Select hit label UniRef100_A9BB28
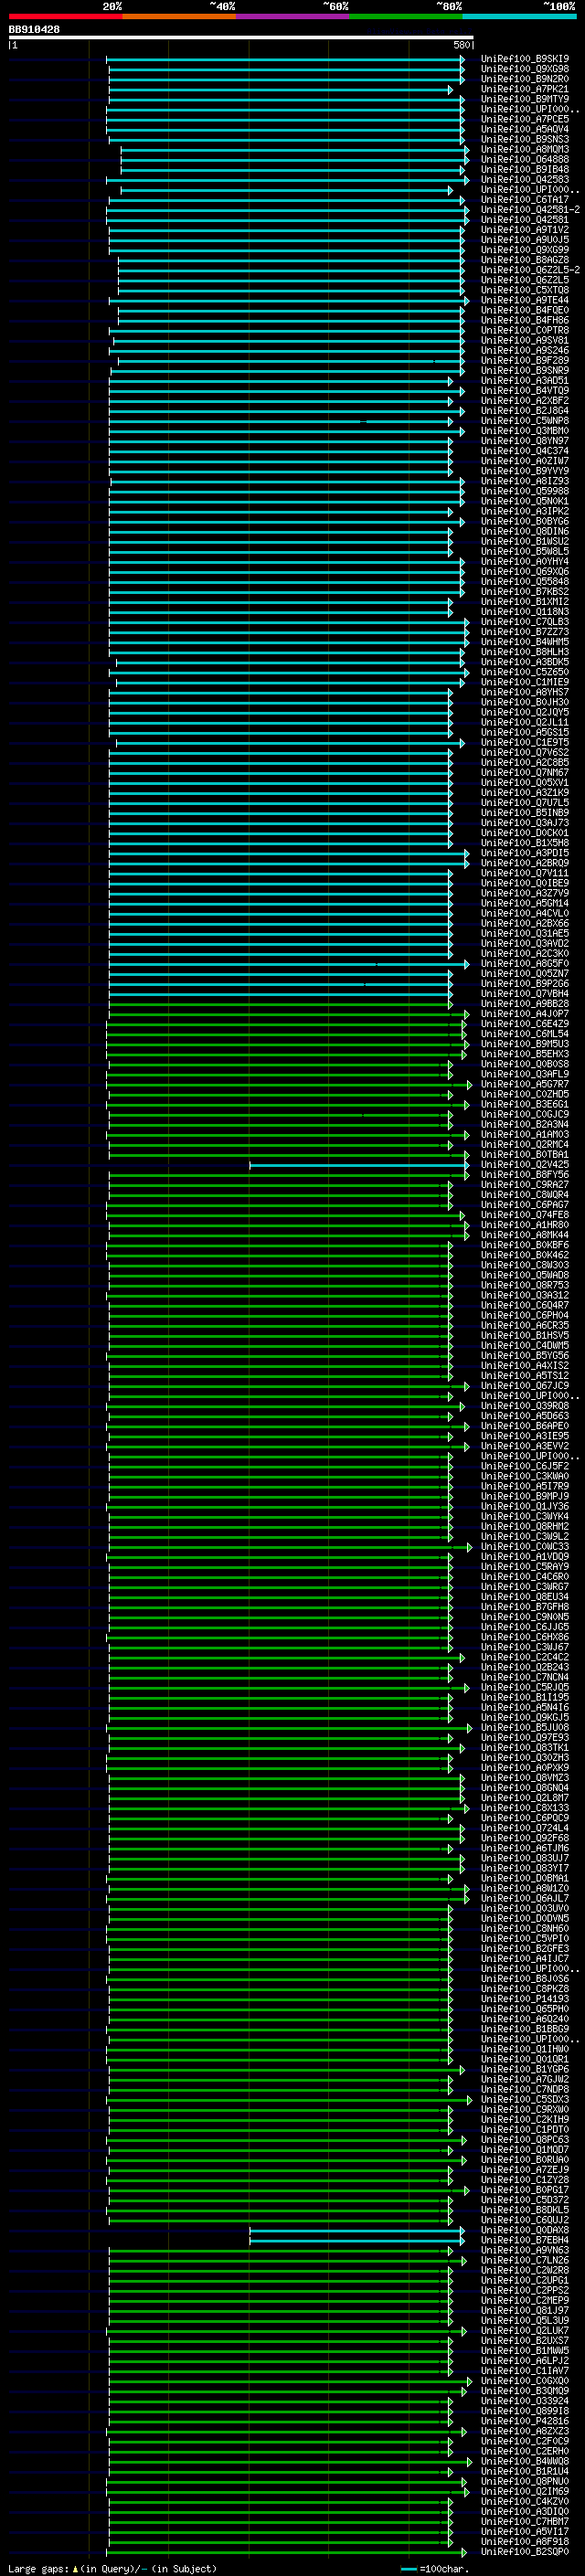Image resolution: width=585 pixels, height=2576 pixels. pos(524,1004)
